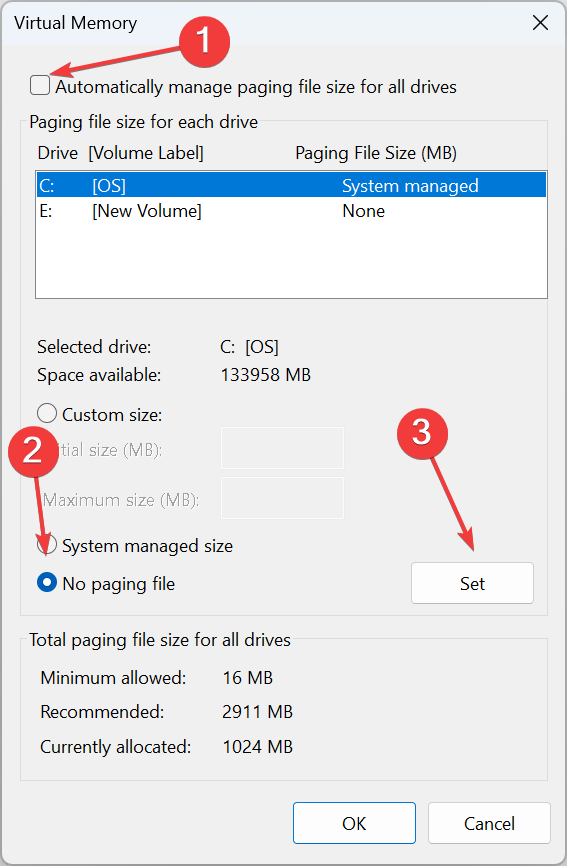
Task: Click the red annotation circle numbered 3
Action: [422, 433]
